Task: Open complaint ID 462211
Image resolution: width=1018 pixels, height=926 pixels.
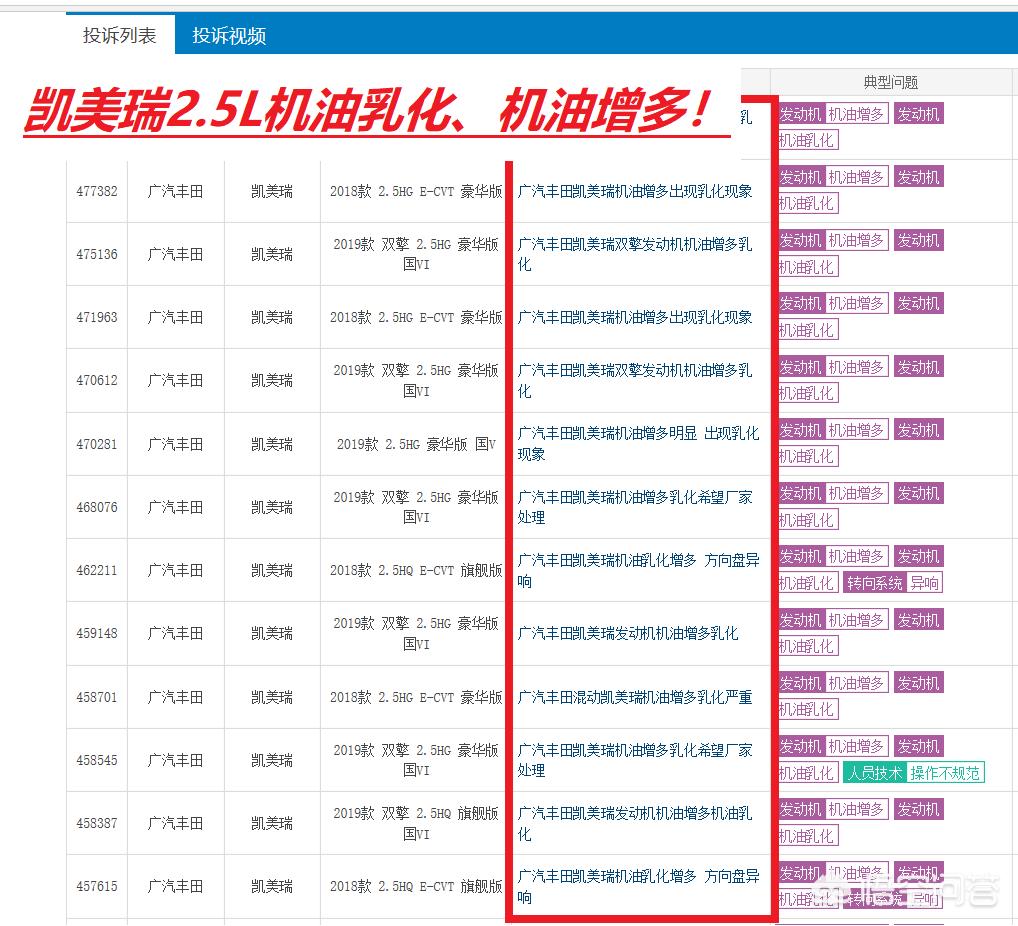Action: 97,571
